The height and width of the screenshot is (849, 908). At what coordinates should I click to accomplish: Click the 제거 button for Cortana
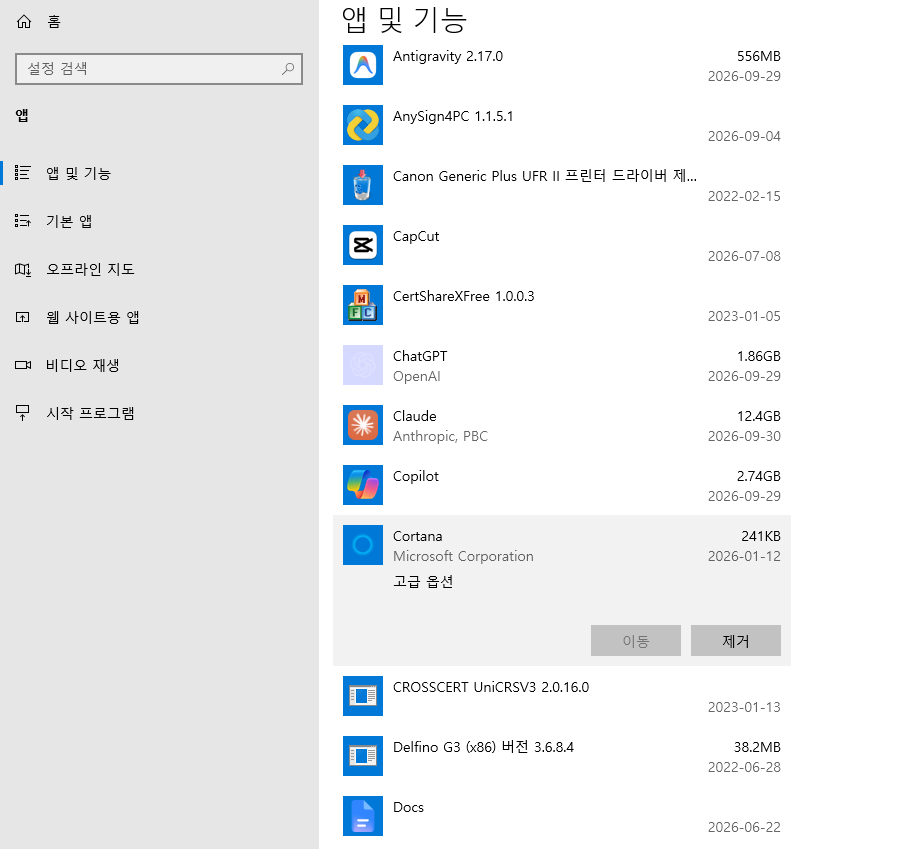[735, 641]
